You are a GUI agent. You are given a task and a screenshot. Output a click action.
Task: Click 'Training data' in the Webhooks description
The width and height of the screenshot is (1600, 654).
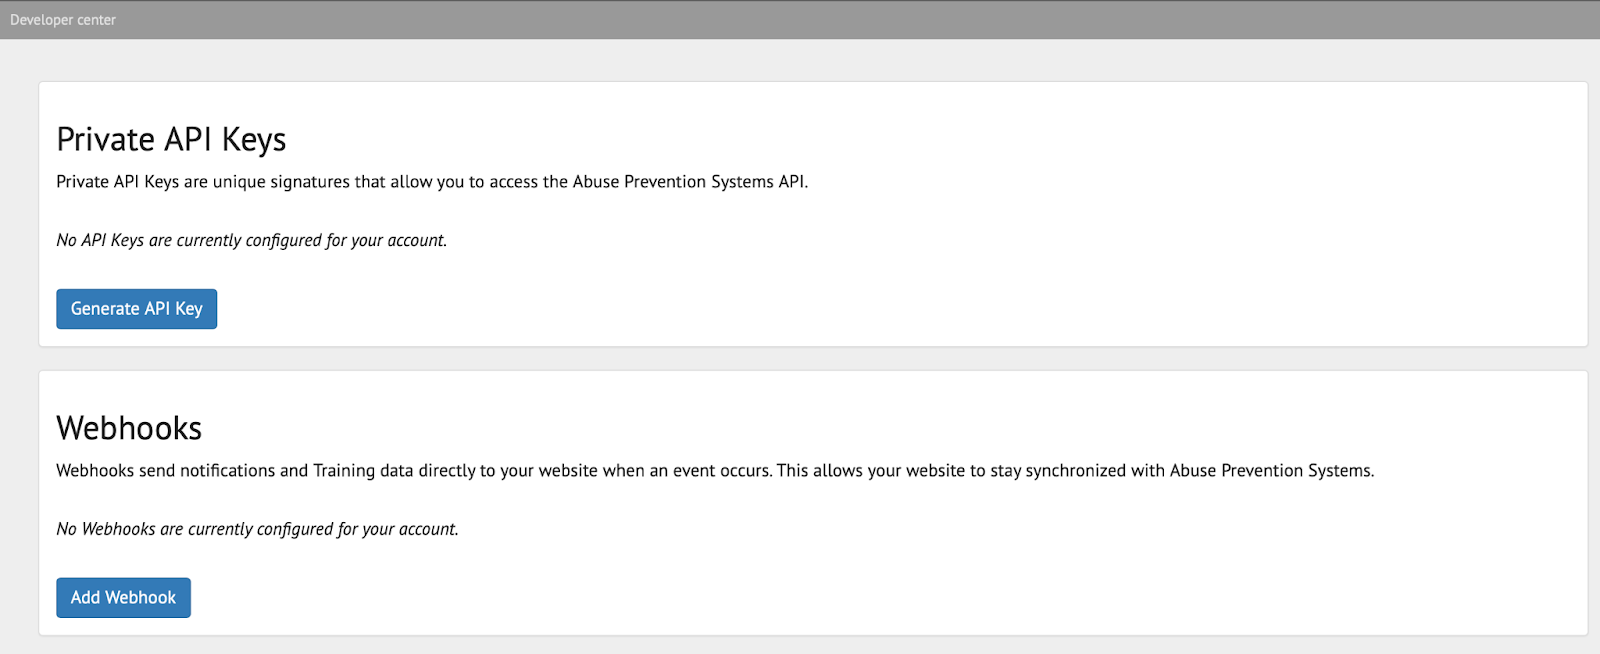click(x=363, y=471)
